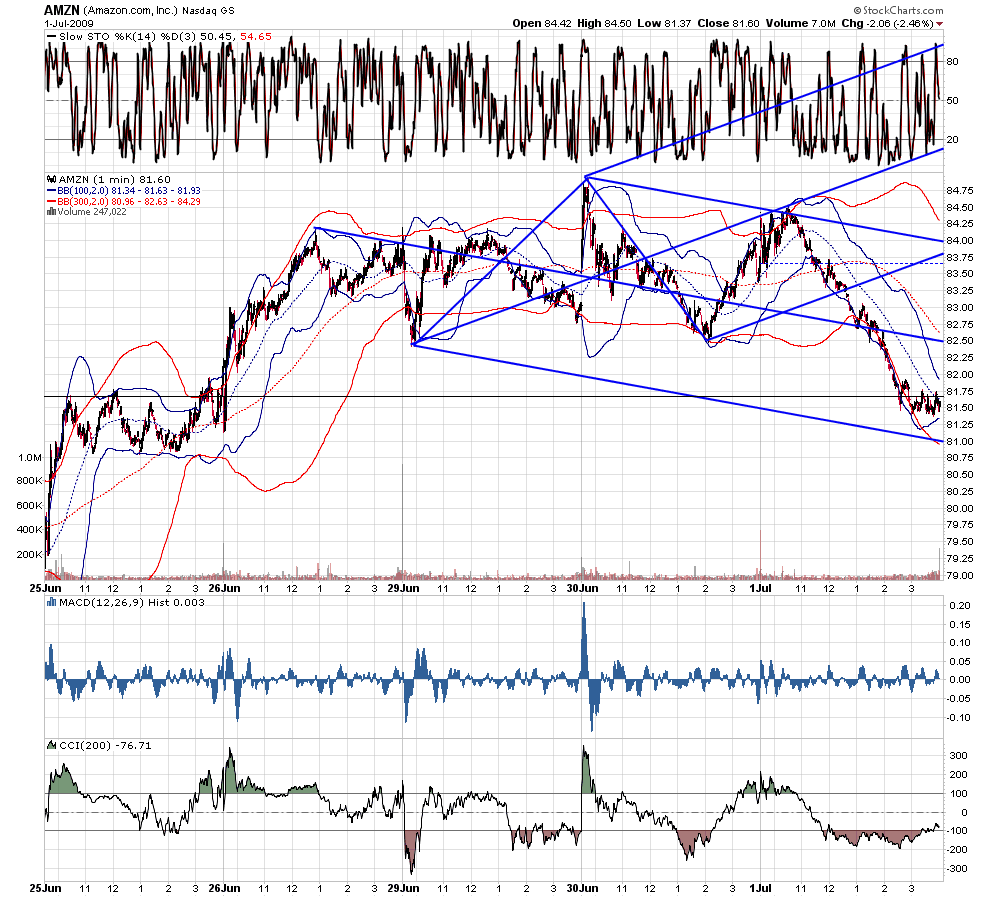Click the Slow STO %K(14) %D(3) legend

pyautogui.click(x=165, y=37)
